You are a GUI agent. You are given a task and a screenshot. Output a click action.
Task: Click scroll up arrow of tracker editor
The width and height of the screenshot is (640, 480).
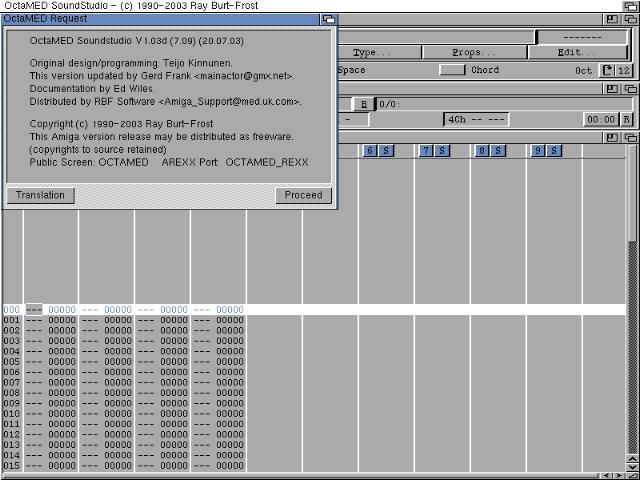(x=633, y=459)
